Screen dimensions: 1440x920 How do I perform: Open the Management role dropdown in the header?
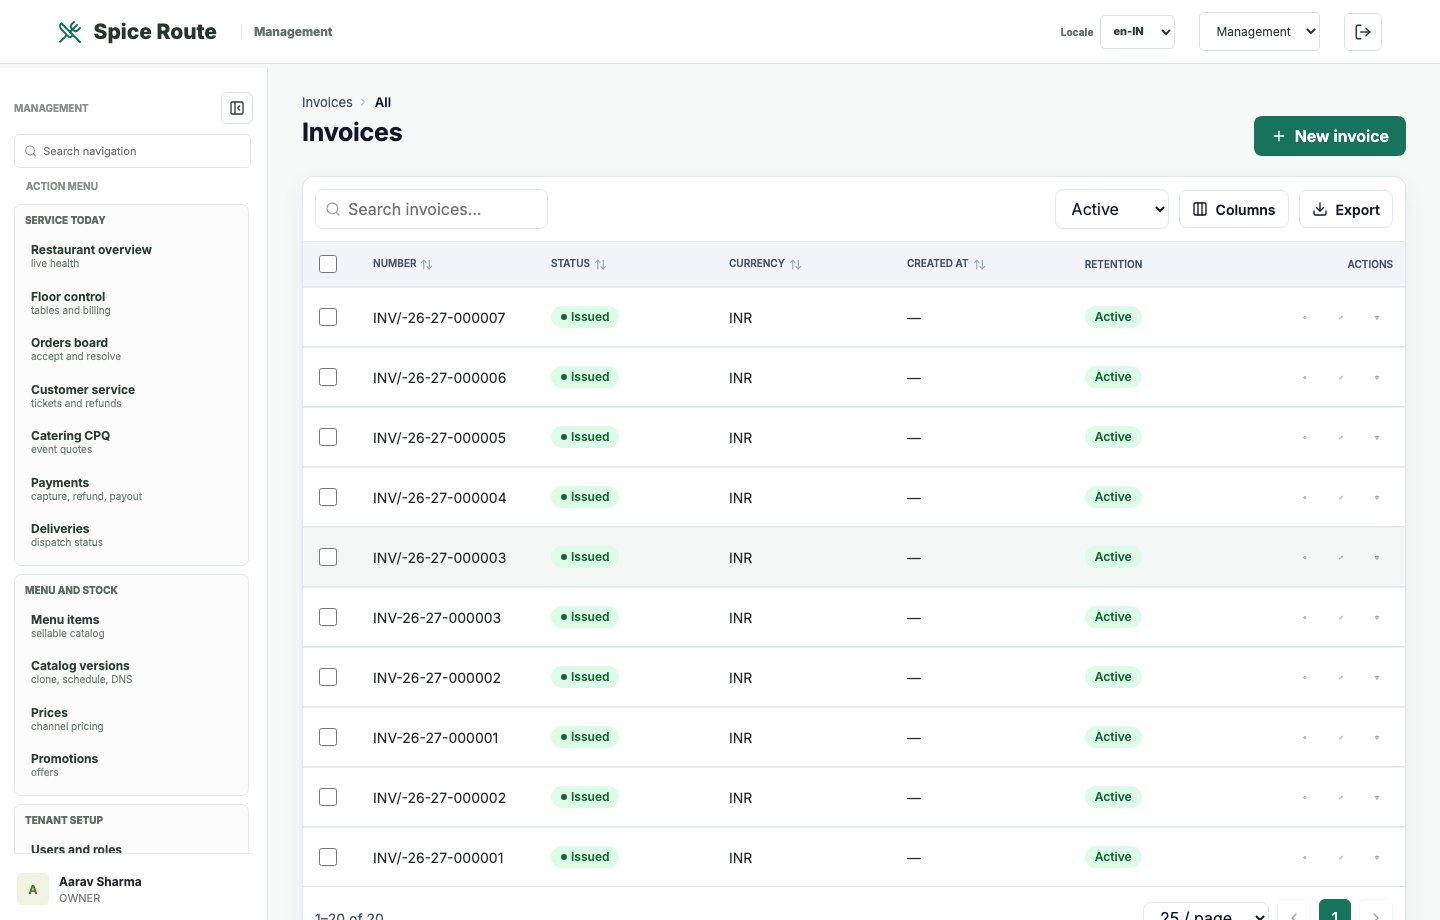point(1259,32)
